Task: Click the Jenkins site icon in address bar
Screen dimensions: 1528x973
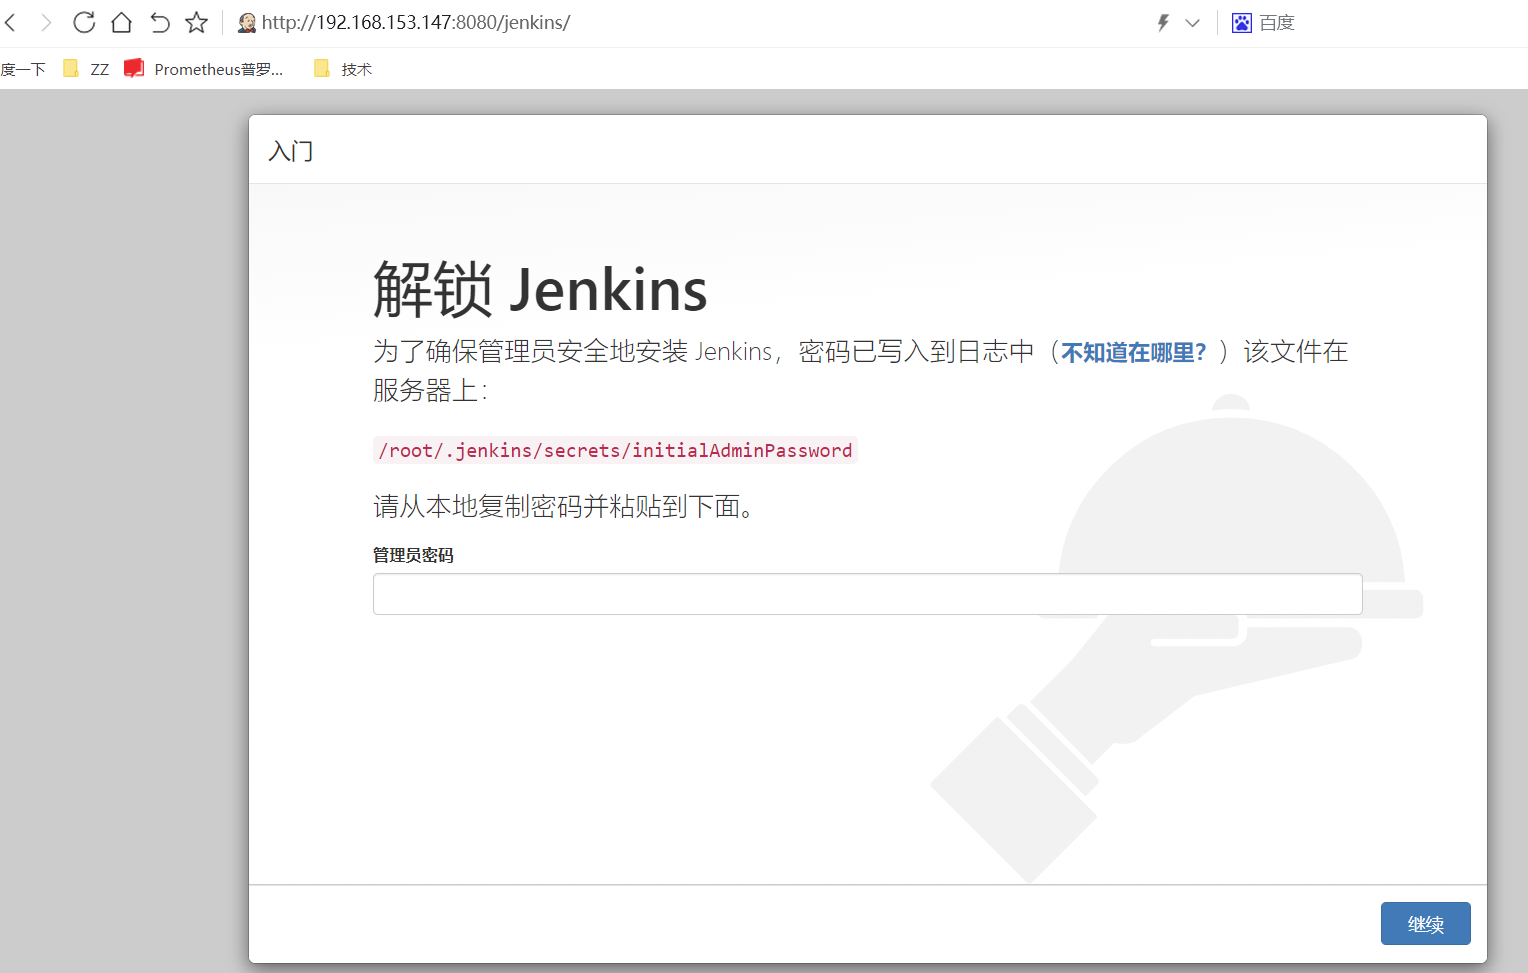Action: click(247, 22)
